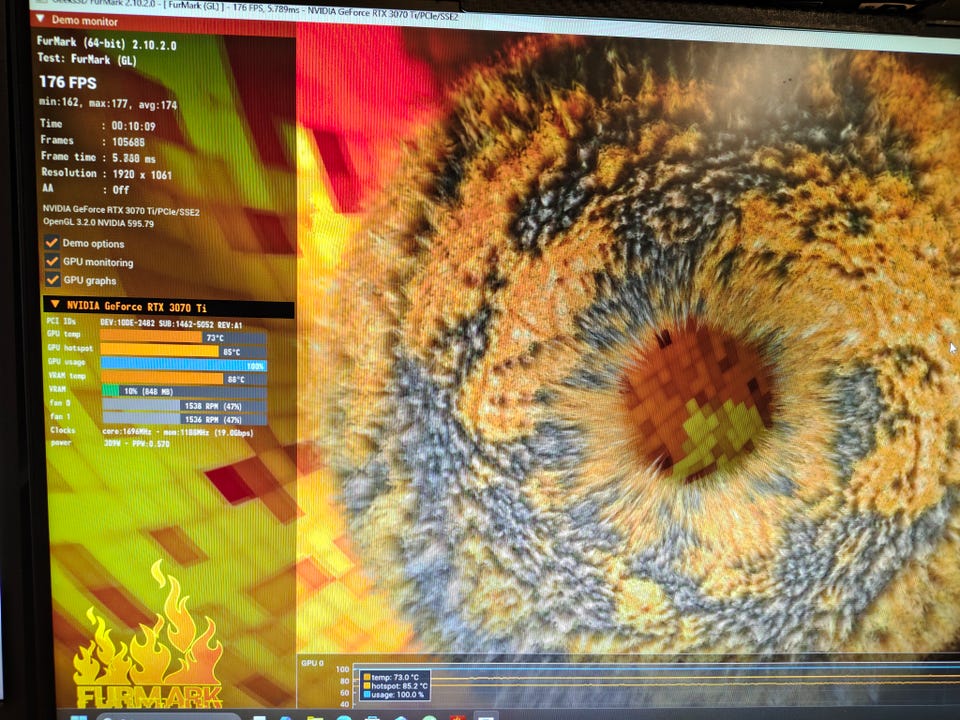
Task: Toggle the GPU monitoring checkbox
Action: click(x=53, y=261)
